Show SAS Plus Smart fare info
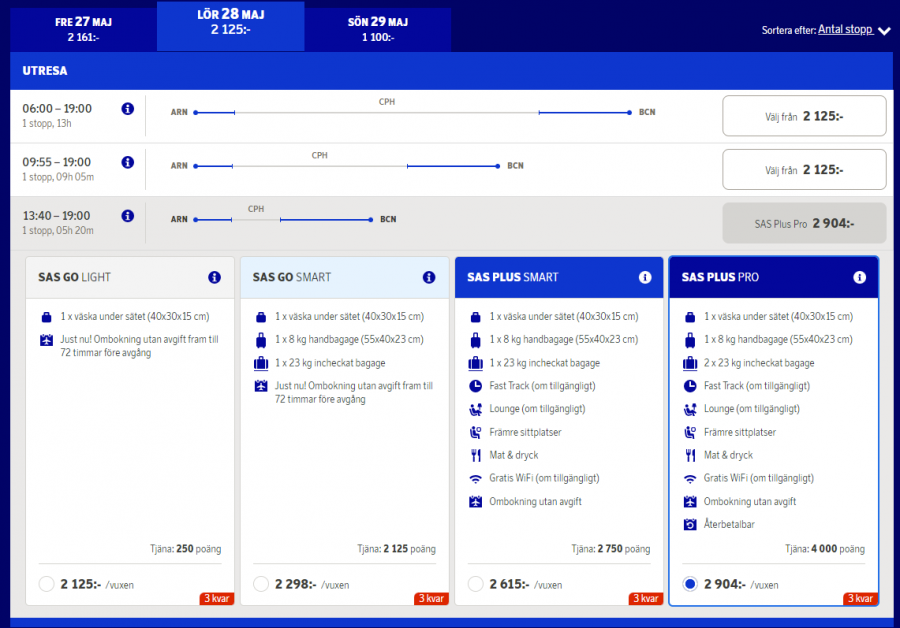This screenshot has height=628, width=900. [x=644, y=277]
